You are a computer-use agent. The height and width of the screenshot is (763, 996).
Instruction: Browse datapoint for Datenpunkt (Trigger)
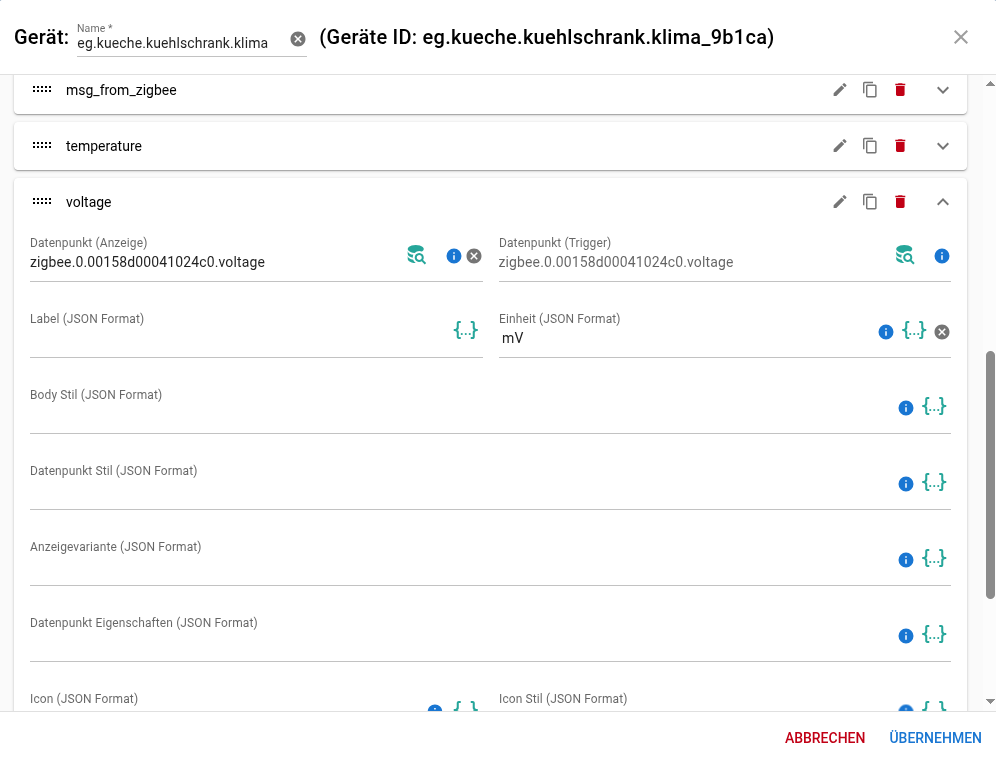[x=905, y=256]
